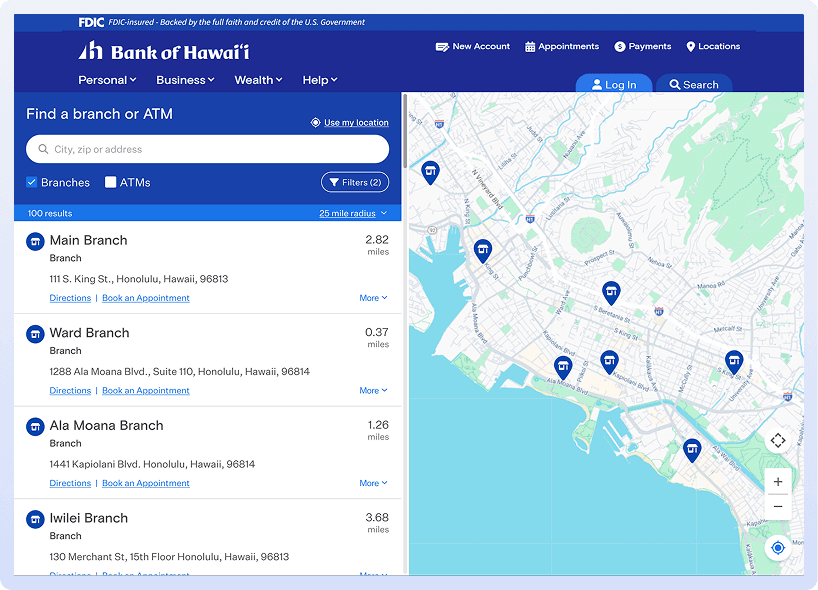This screenshot has height=590, width=818.
Task: Select the Iwilei Branch title
Action: pyautogui.click(x=89, y=518)
